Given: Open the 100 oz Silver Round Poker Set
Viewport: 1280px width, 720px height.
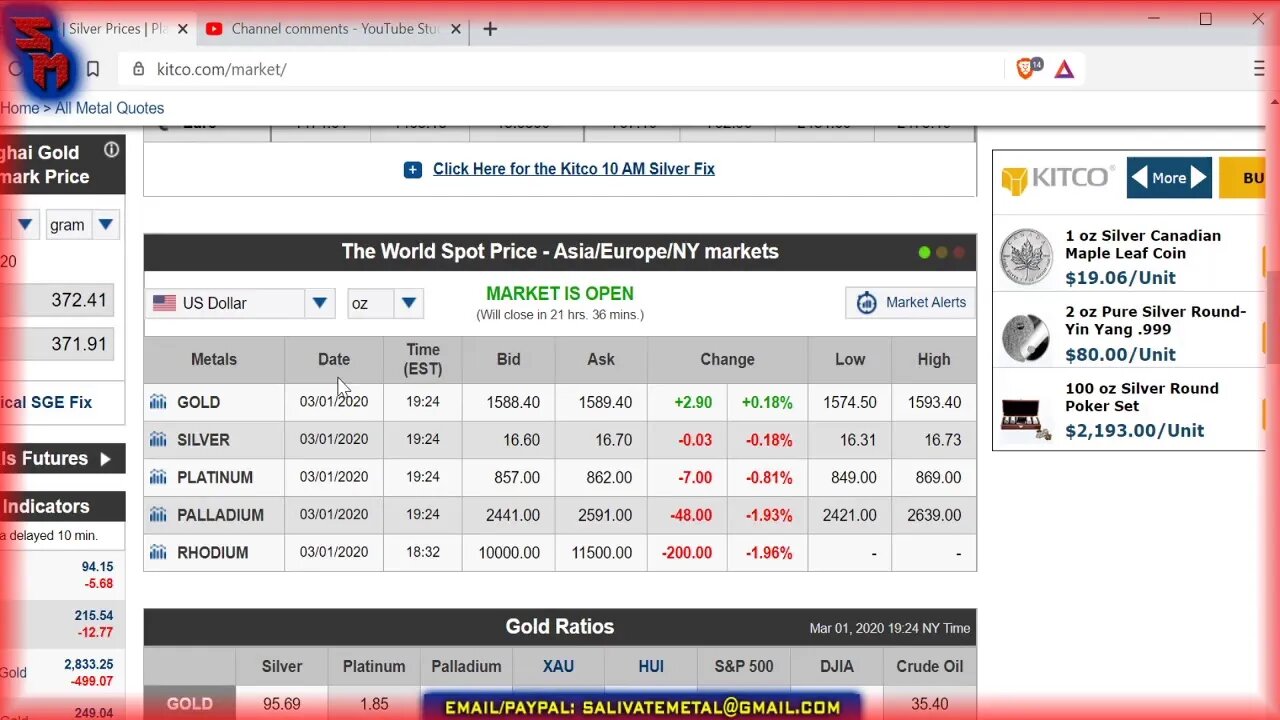Looking at the screenshot, I should point(1142,397).
